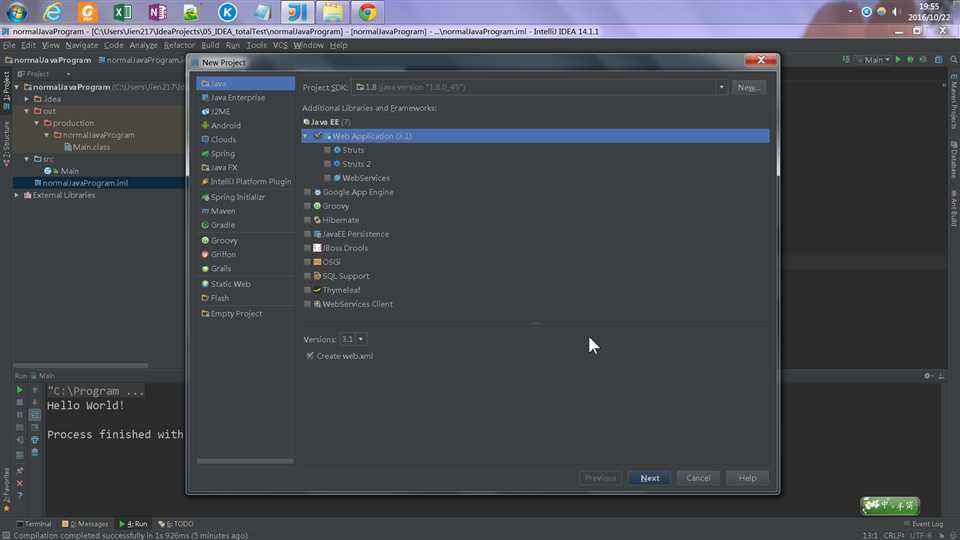
Task: Click the dialog's vertical scrollbar
Action: click(x=778, y=126)
